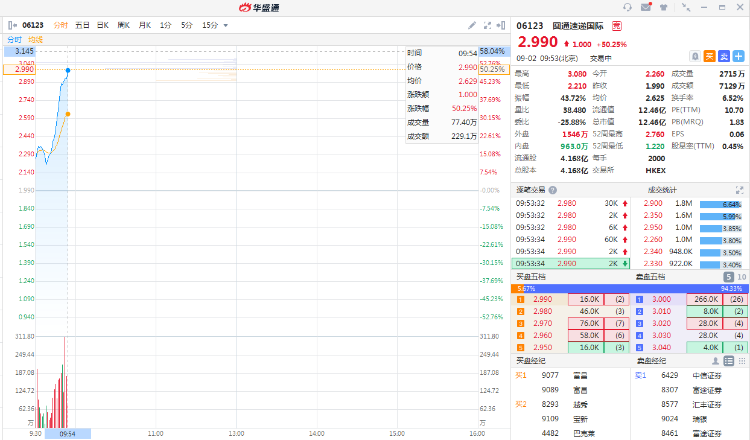Viewport: 750px width, 440px height.
Task: Select the 15分 fifteen-minute chart tab
Action: [210, 25]
